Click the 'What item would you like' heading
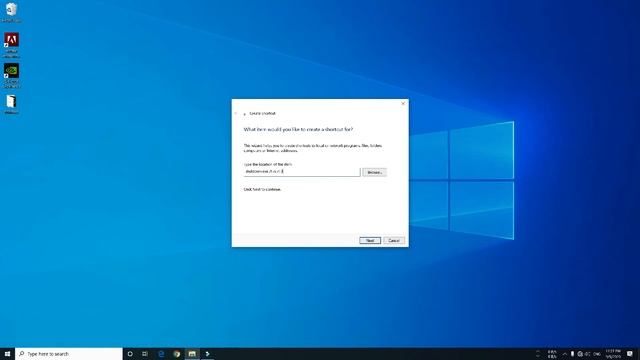Screen dimensions: 640x360 298,129
